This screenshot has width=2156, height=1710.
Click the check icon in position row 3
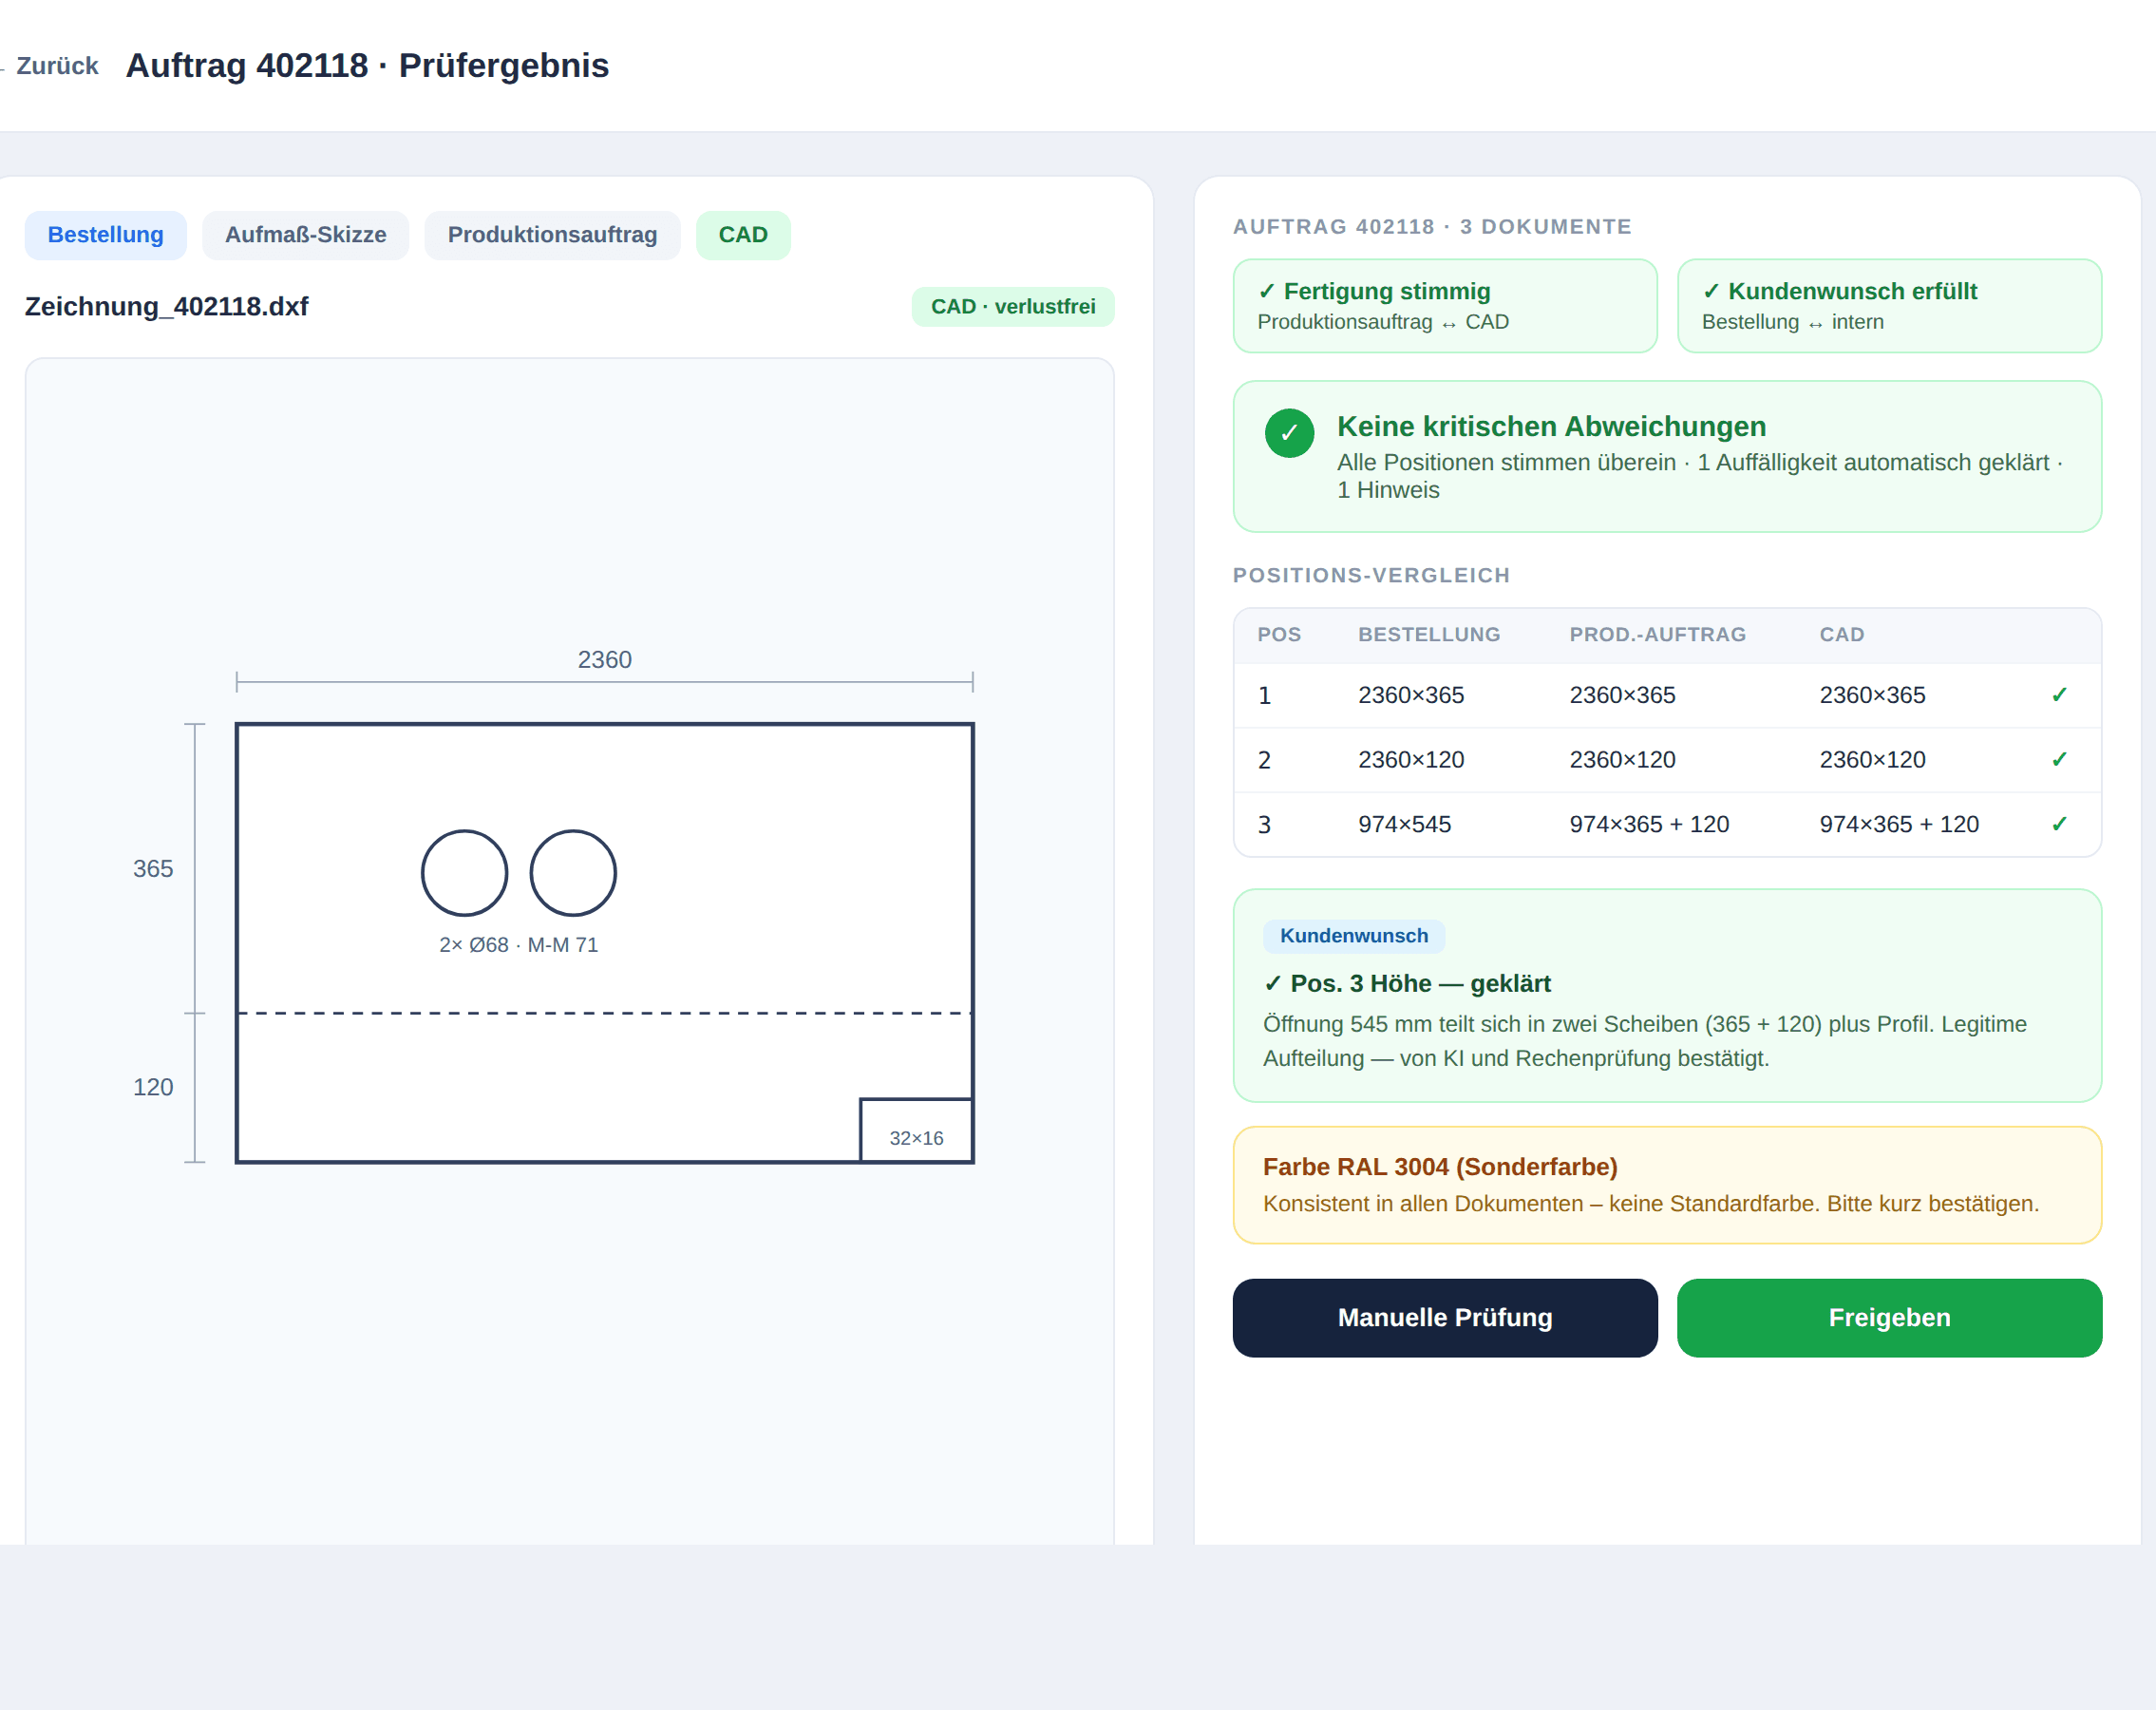(2059, 825)
